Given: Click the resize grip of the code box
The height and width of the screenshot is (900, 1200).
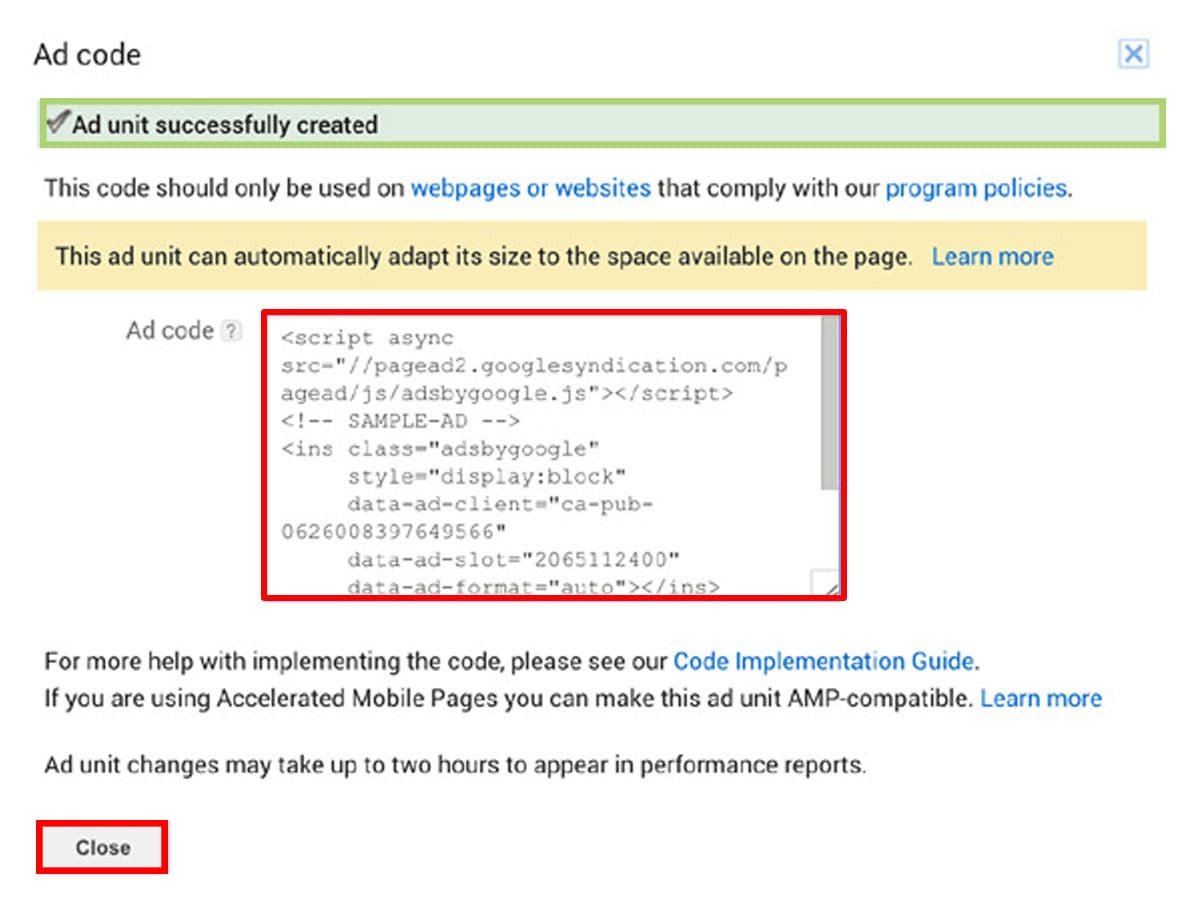Looking at the screenshot, I should pyautogui.click(x=827, y=583).
